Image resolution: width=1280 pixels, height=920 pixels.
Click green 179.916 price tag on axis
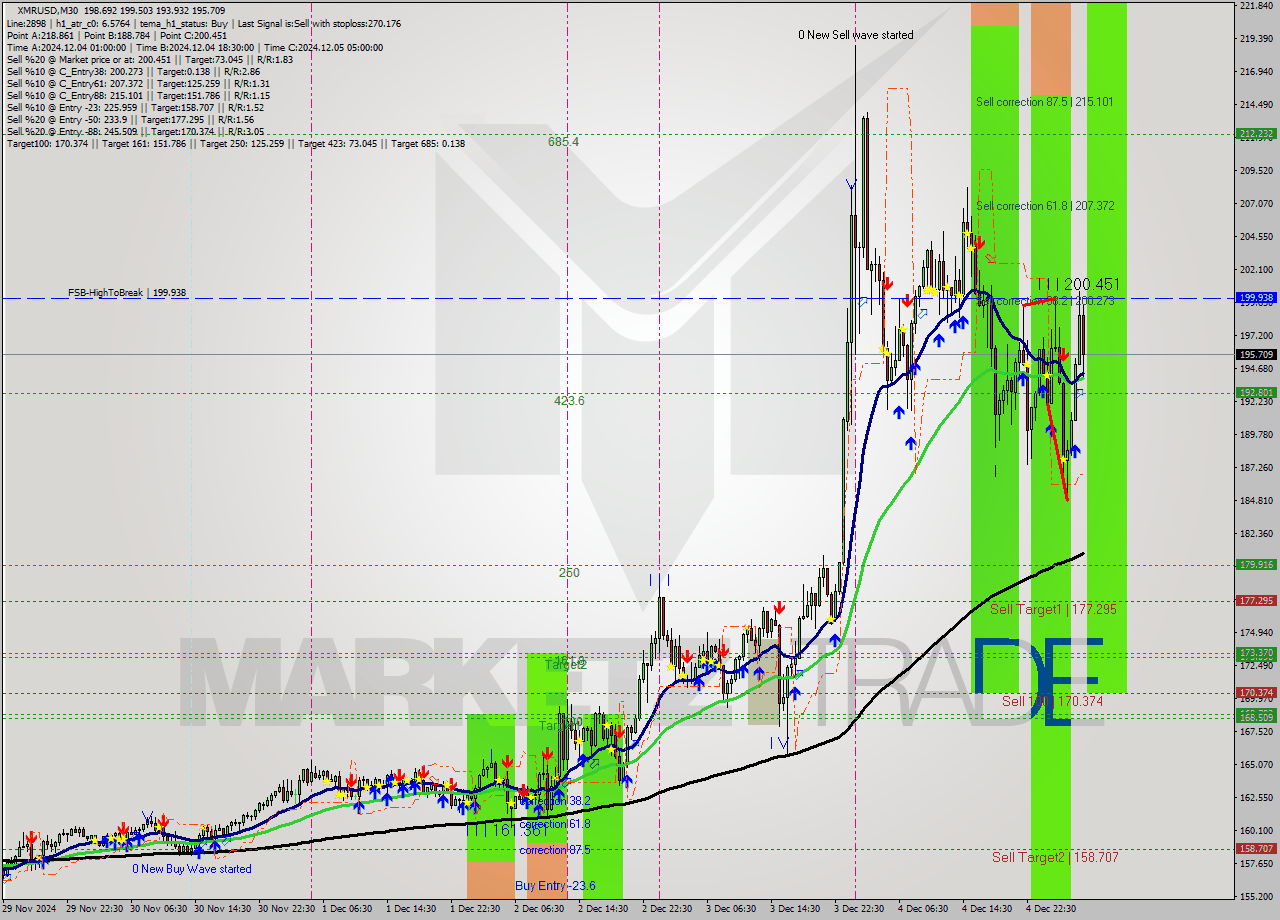tap(1256, 565)
